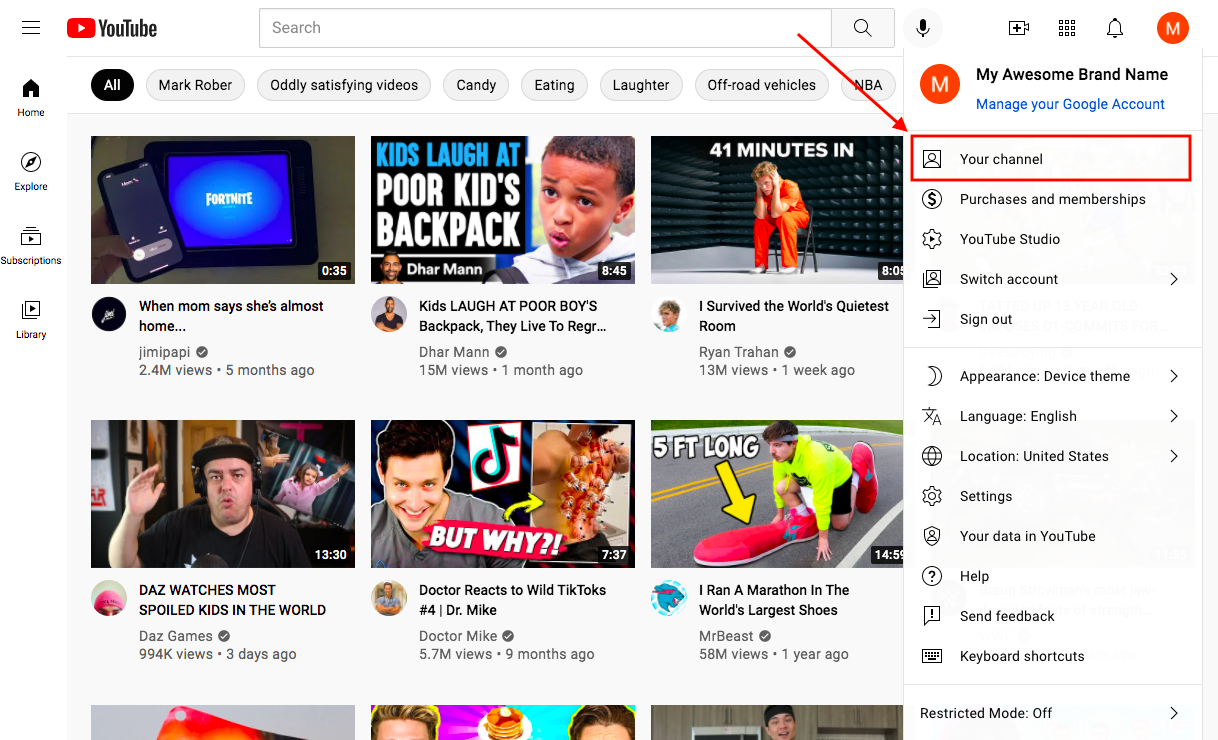Screen dimensions: 1218x740
Task: Open Subscriptions in the left sidebar
Action: 31,245
